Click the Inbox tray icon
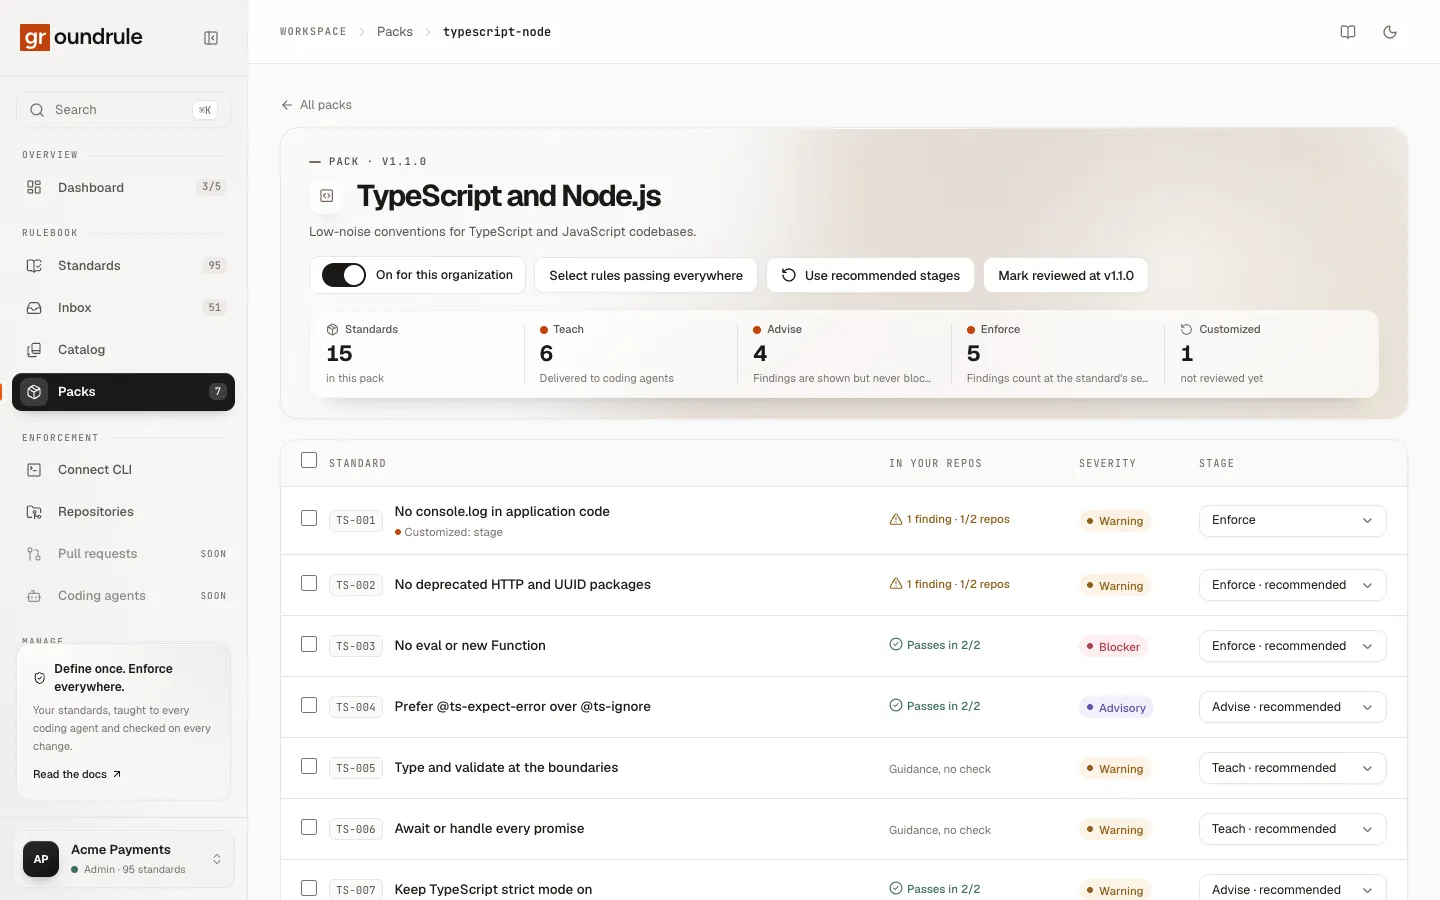Image resolution: width=1440 pixels, height=900 pixels. click(x=34, y=307)
